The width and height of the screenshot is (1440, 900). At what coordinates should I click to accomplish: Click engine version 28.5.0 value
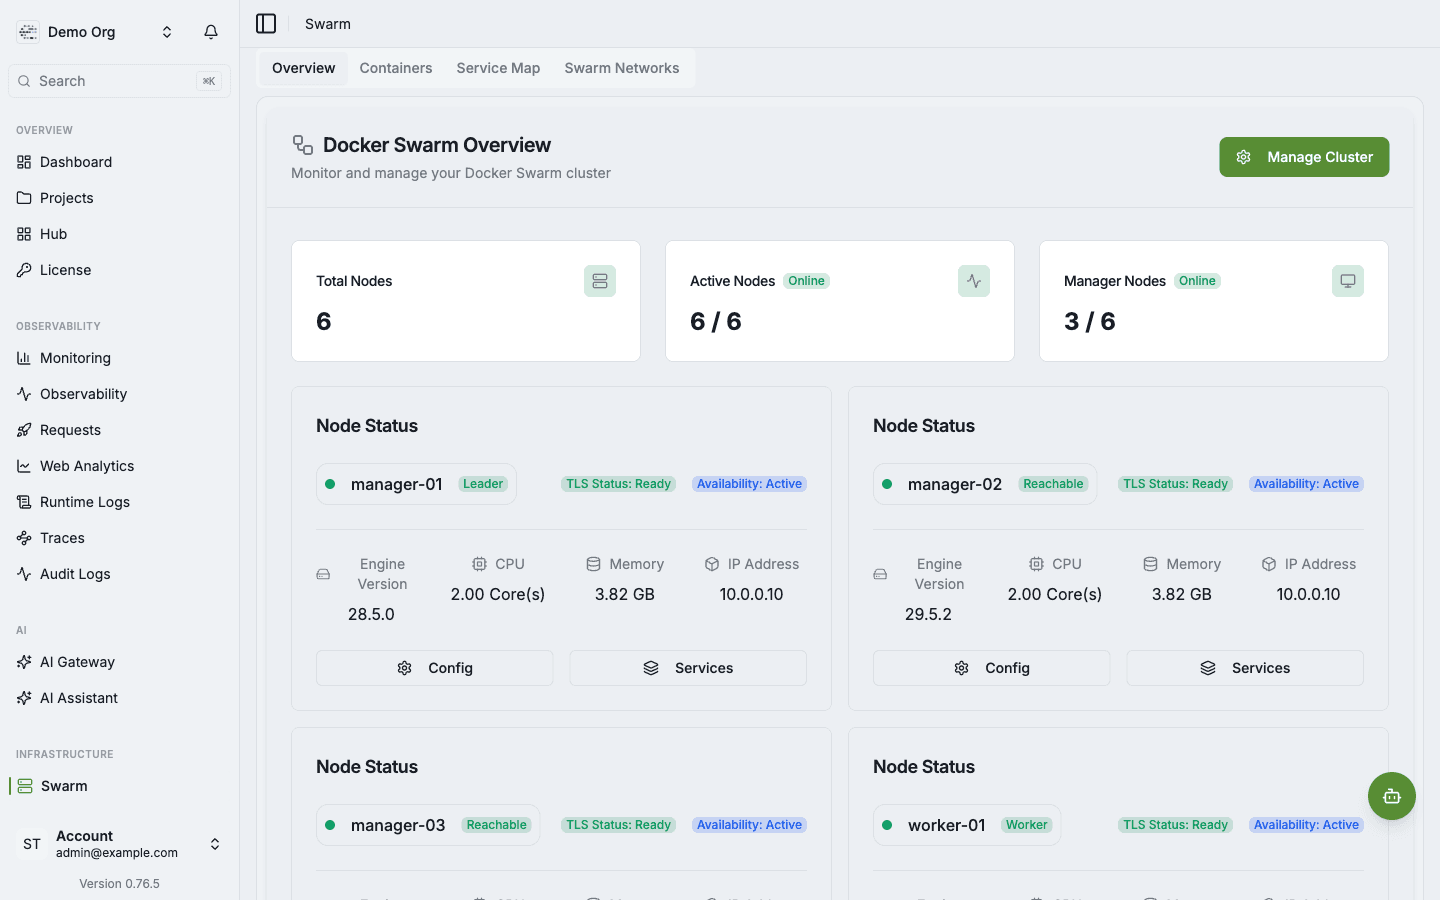[x=371, y=614]
